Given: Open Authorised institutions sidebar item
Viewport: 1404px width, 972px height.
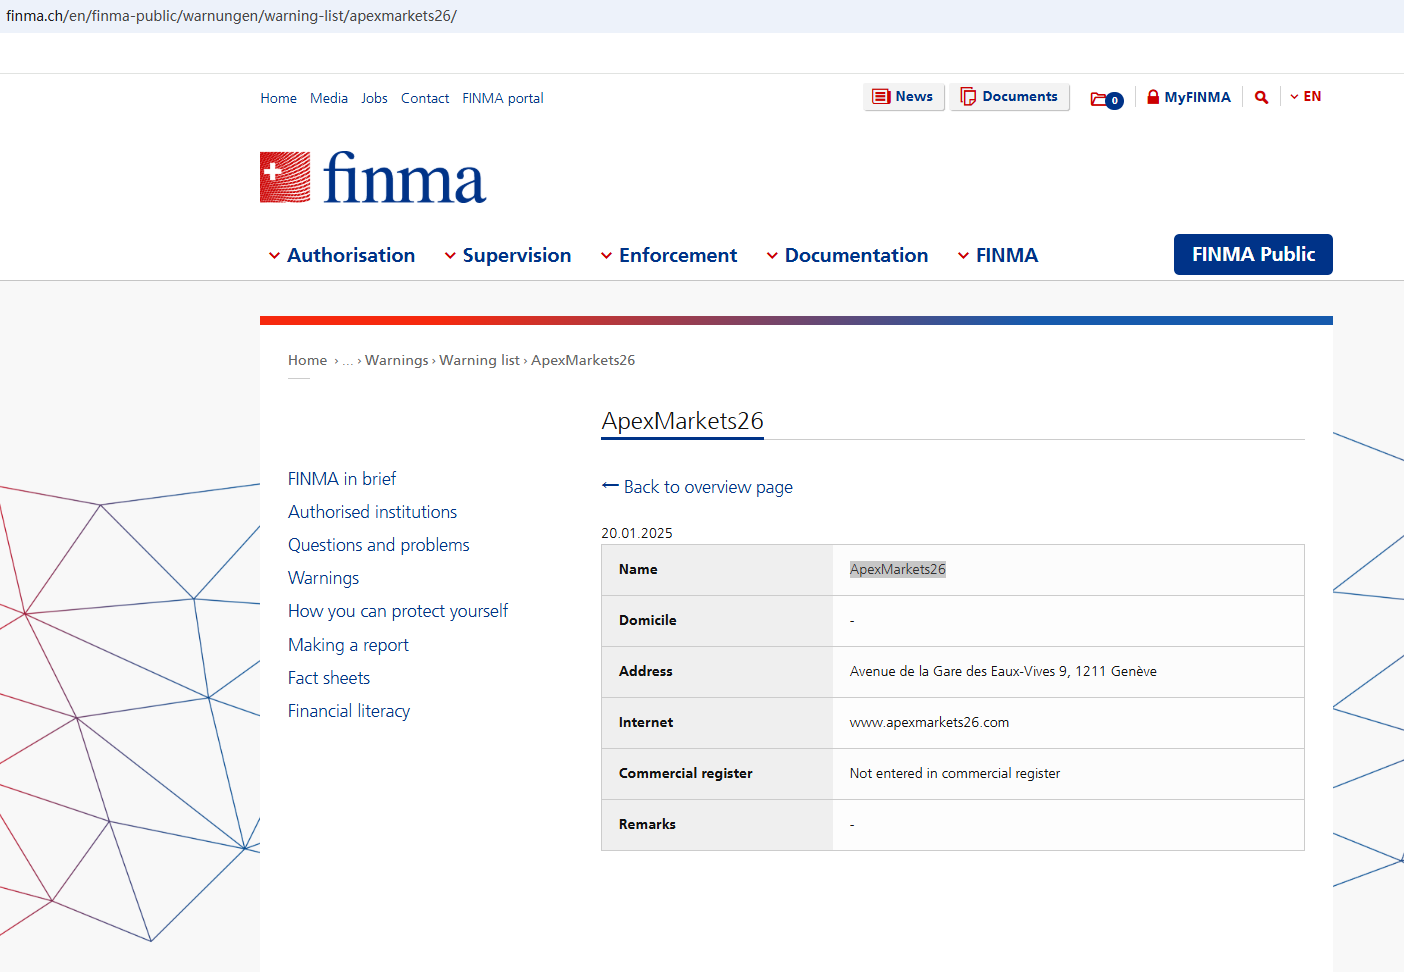Looking at the screenshot, I should click(x=373, y=512).
